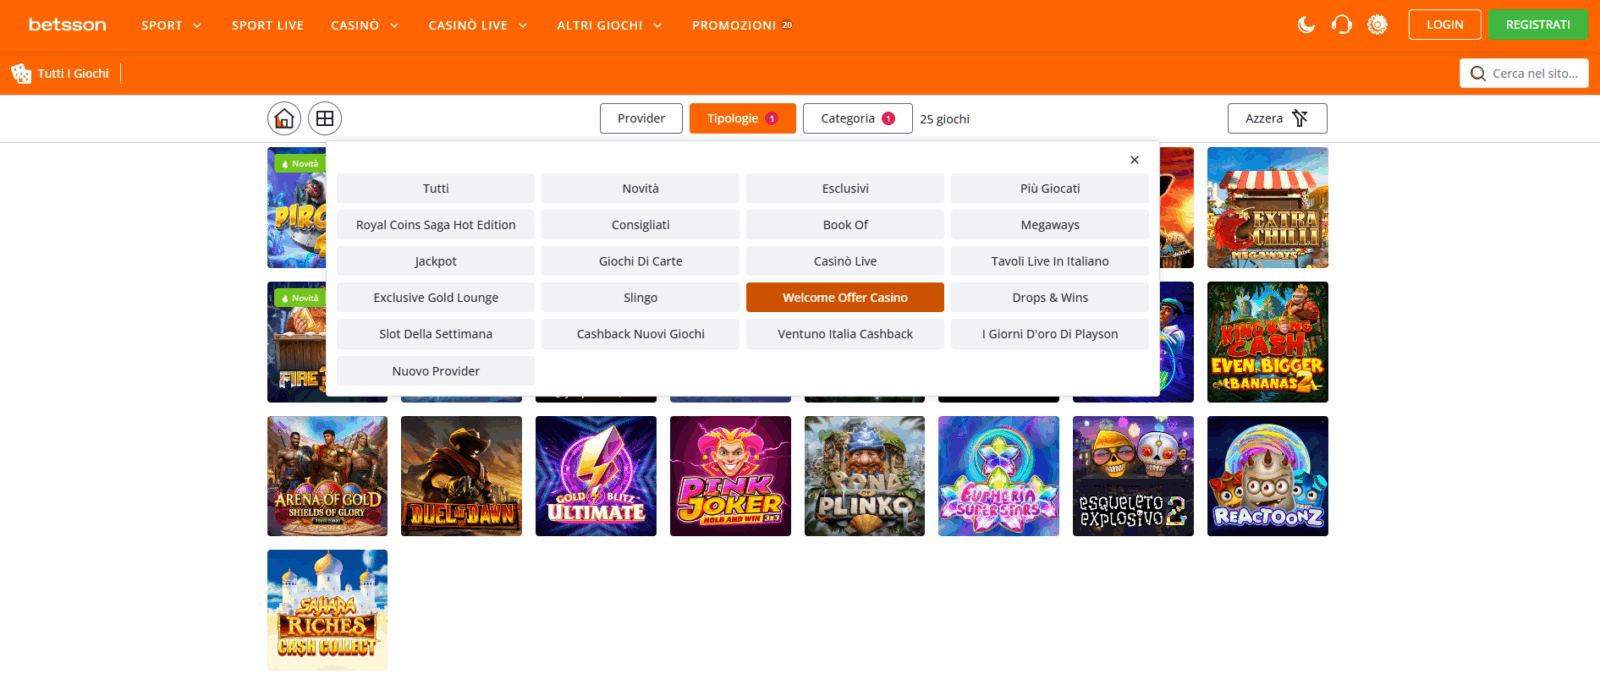Expand the Altri Giochi dropdown
The height and width of the screenshot is (674, 1600).
609,25
